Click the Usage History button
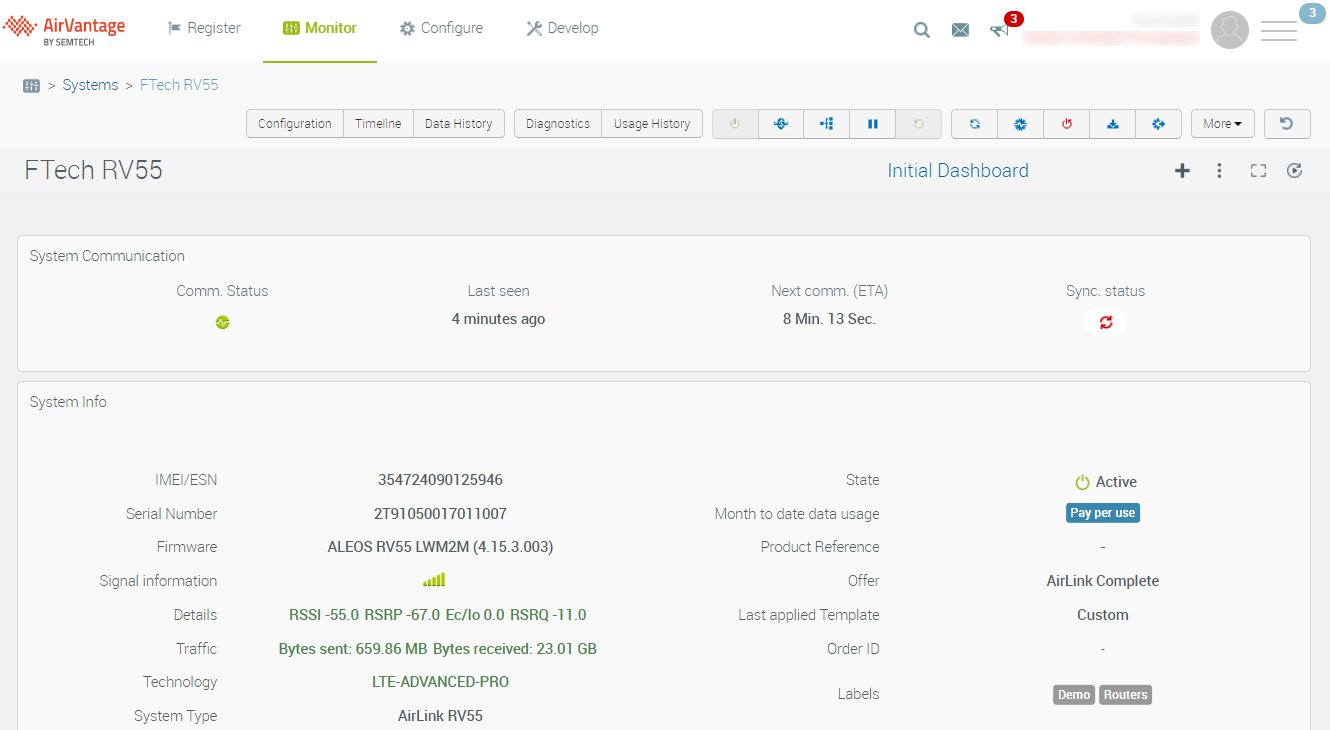 pyautogui.click(x=652, y=124)
